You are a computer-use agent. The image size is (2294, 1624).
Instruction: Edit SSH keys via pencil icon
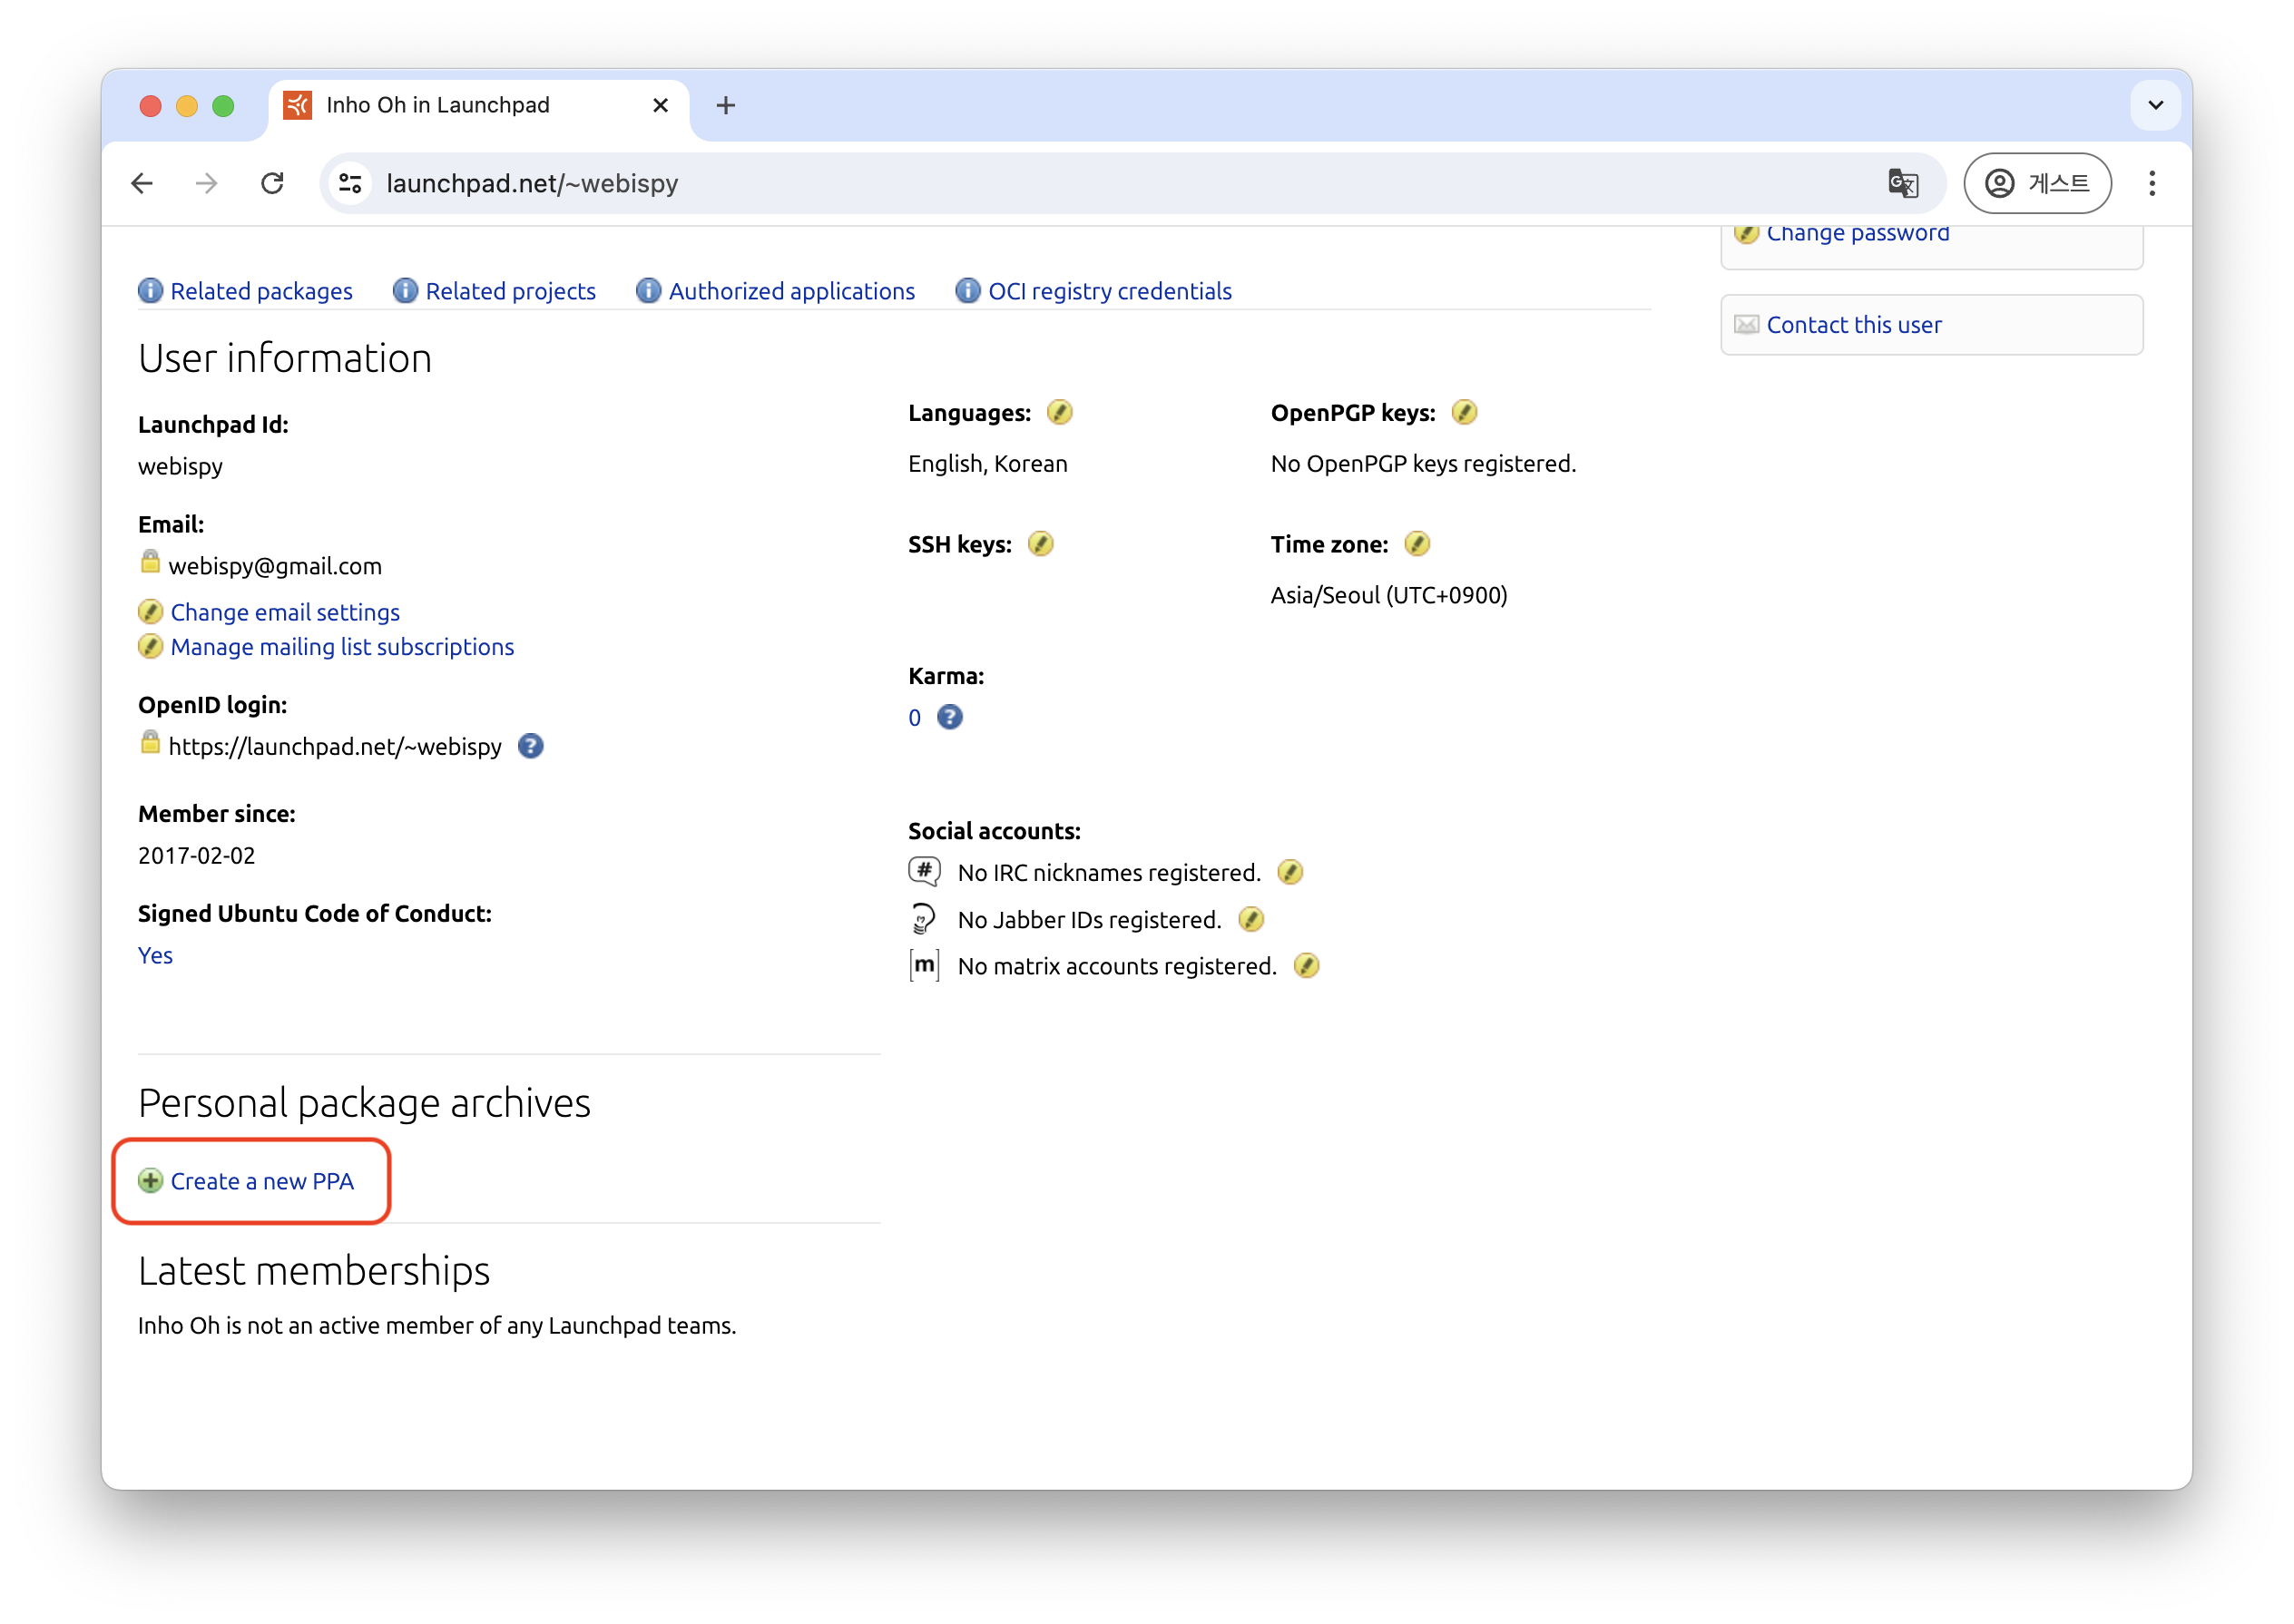point(1041,543)
